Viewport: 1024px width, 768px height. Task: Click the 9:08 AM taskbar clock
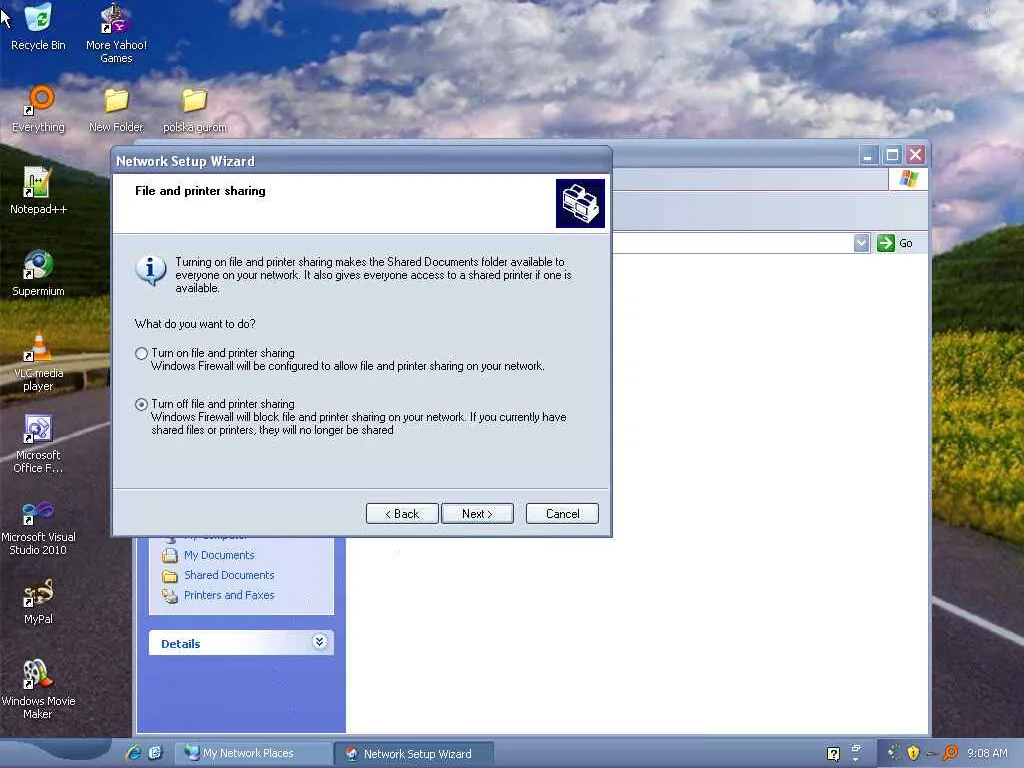click(987, 753)
